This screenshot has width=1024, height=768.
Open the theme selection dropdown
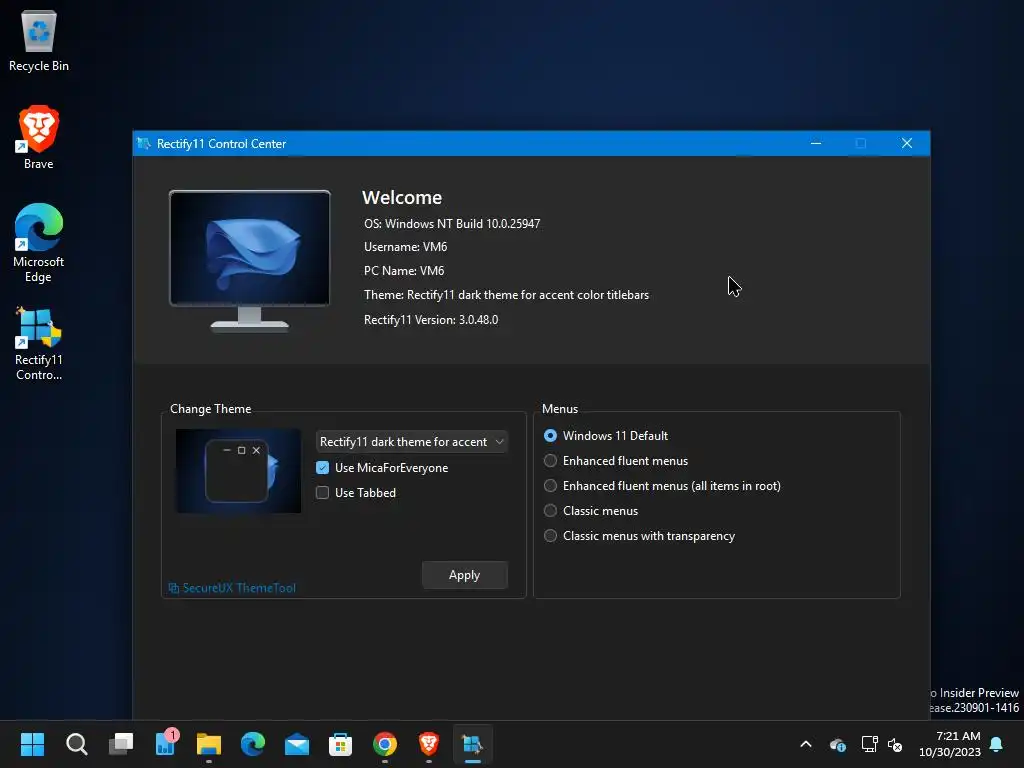411,442
